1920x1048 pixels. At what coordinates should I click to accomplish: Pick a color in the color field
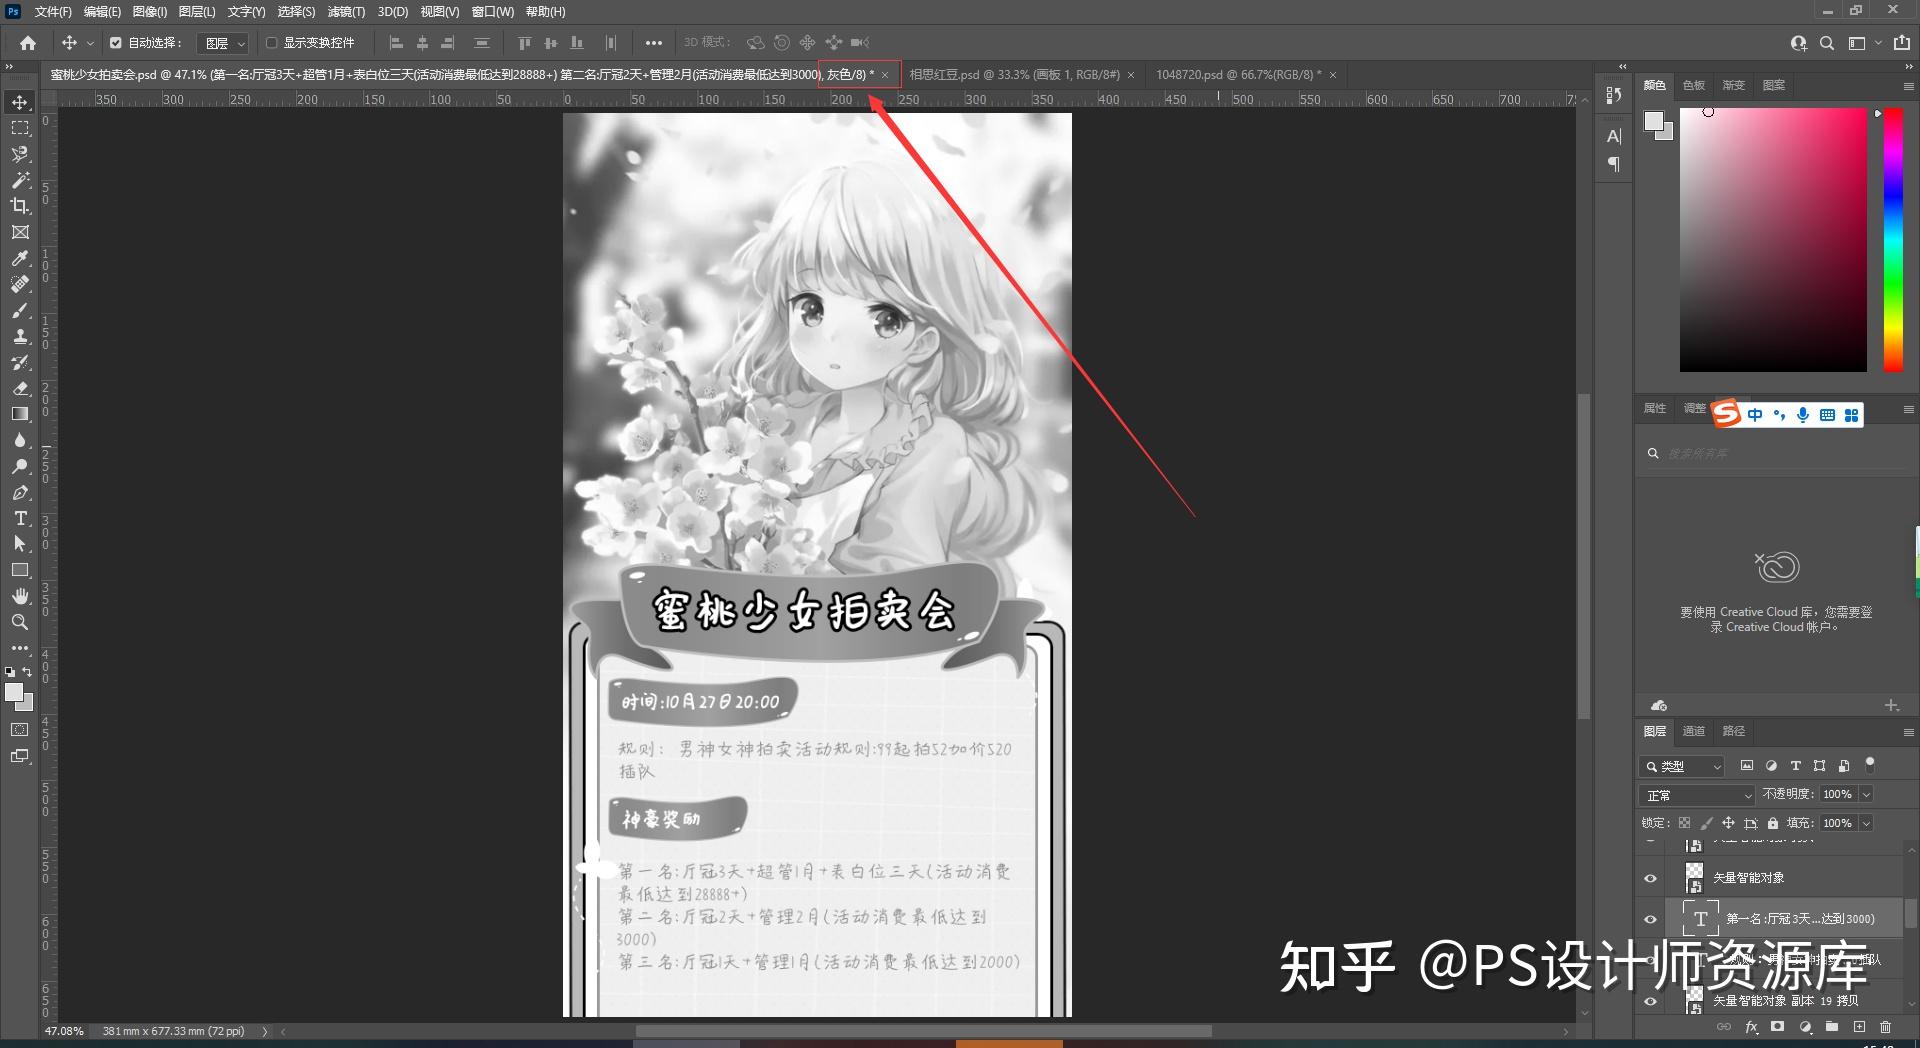click(1773, 240)
